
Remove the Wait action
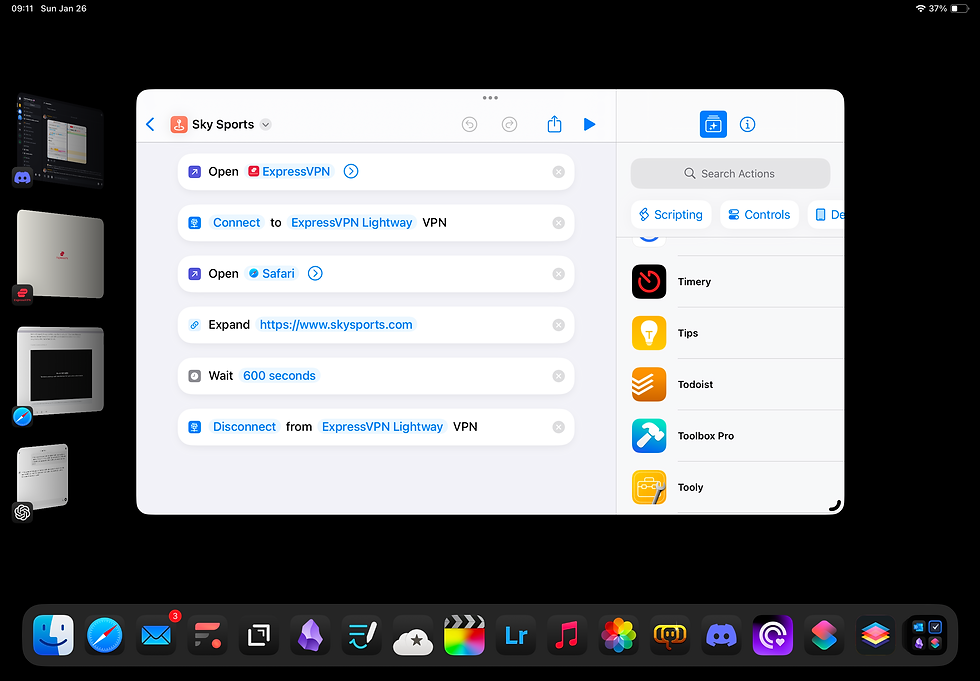(559, 376)
